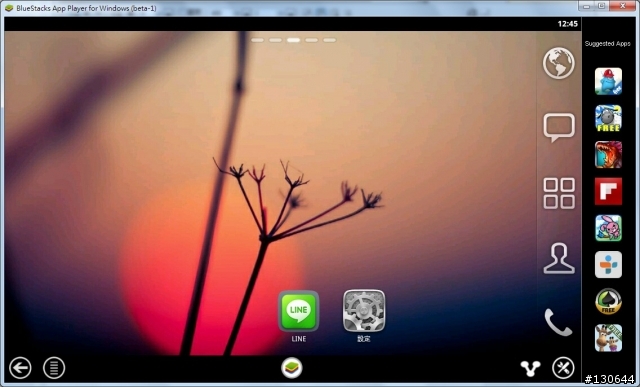Go to first home screen page indicator
This screenshot has width=640, height=387.
[x=257, y=40]
